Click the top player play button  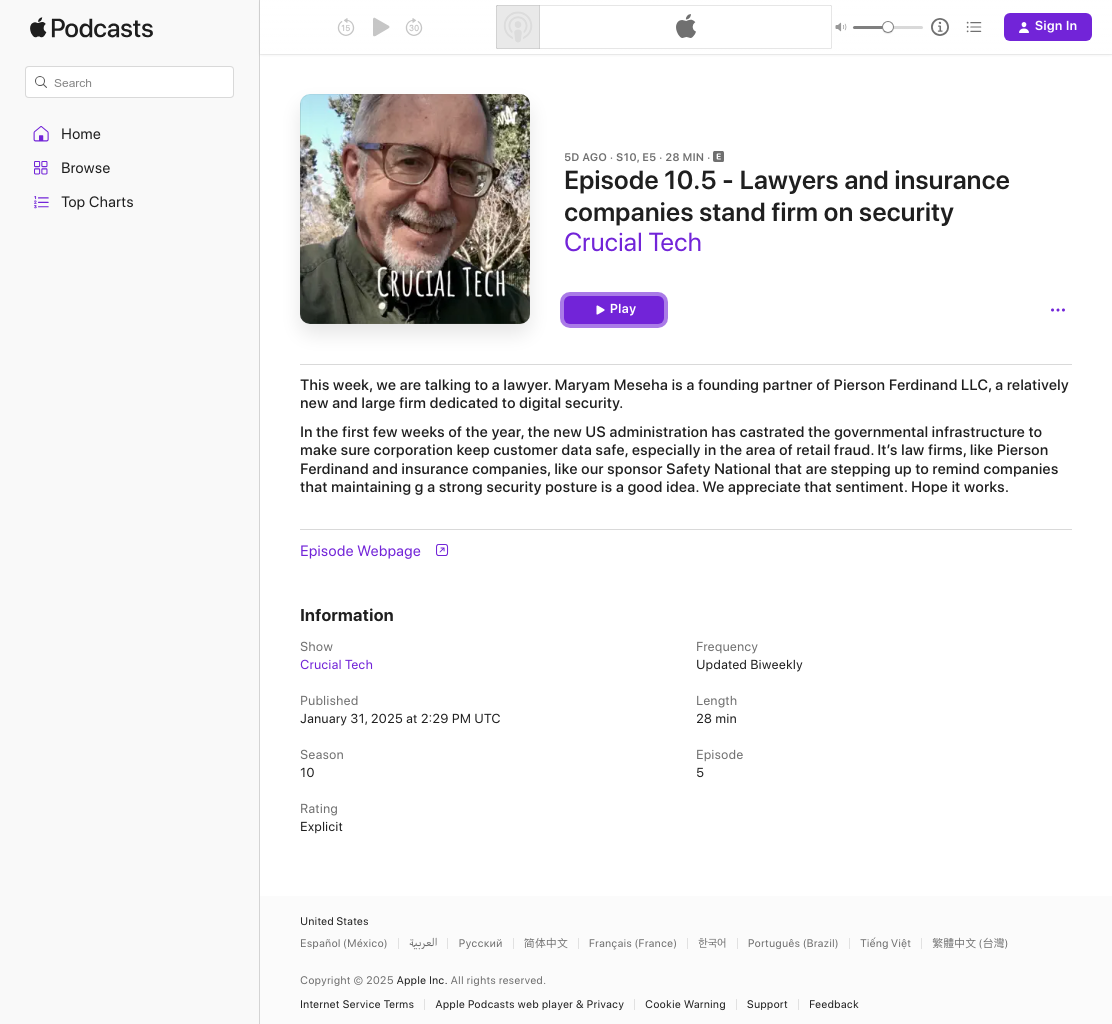coord(381,27)
